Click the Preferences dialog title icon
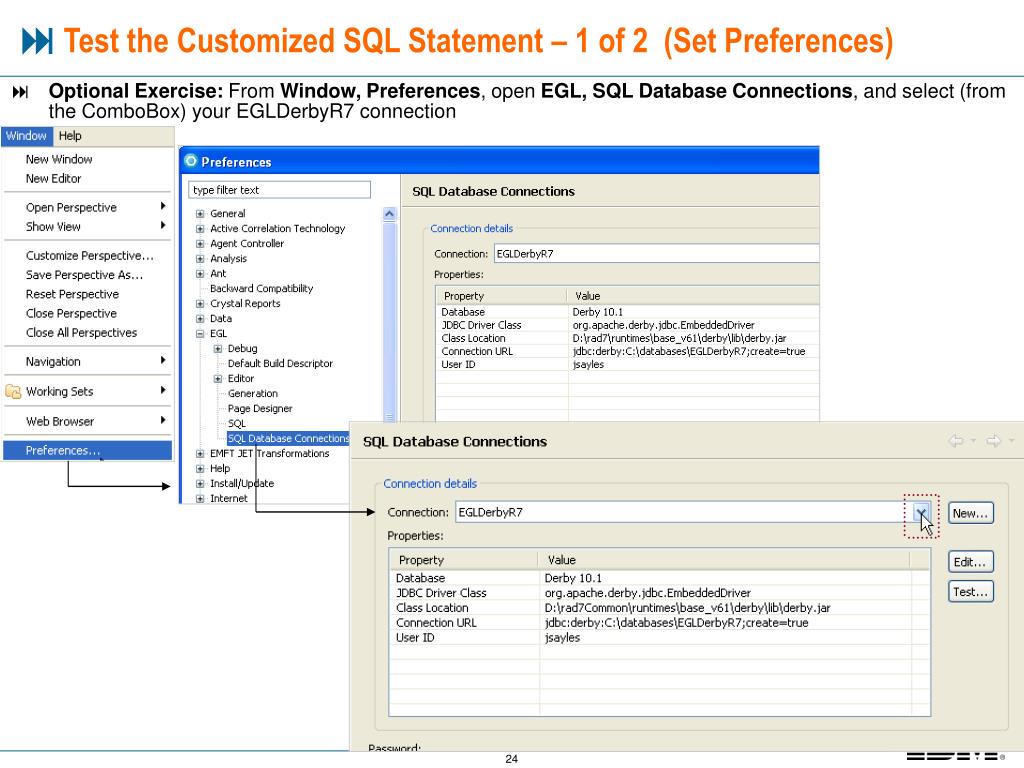1024x768 pixels. coord(191,162)
